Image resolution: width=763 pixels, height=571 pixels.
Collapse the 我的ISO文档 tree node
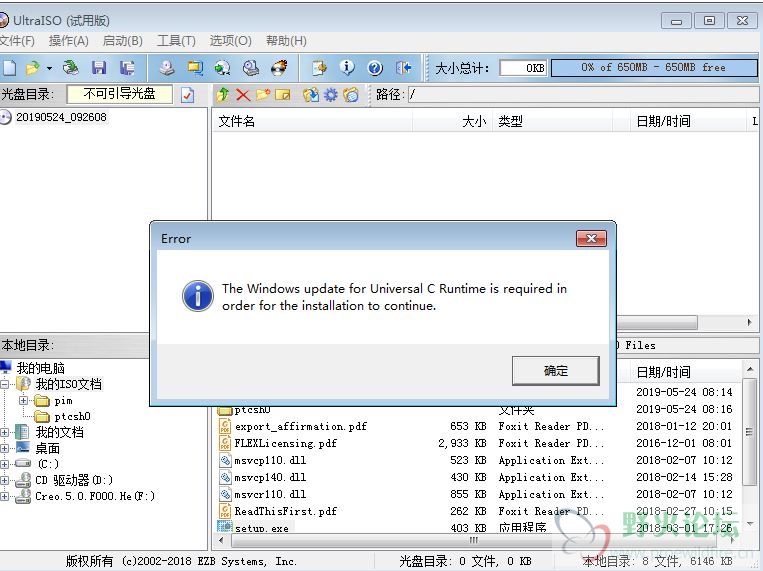(4, 385)
